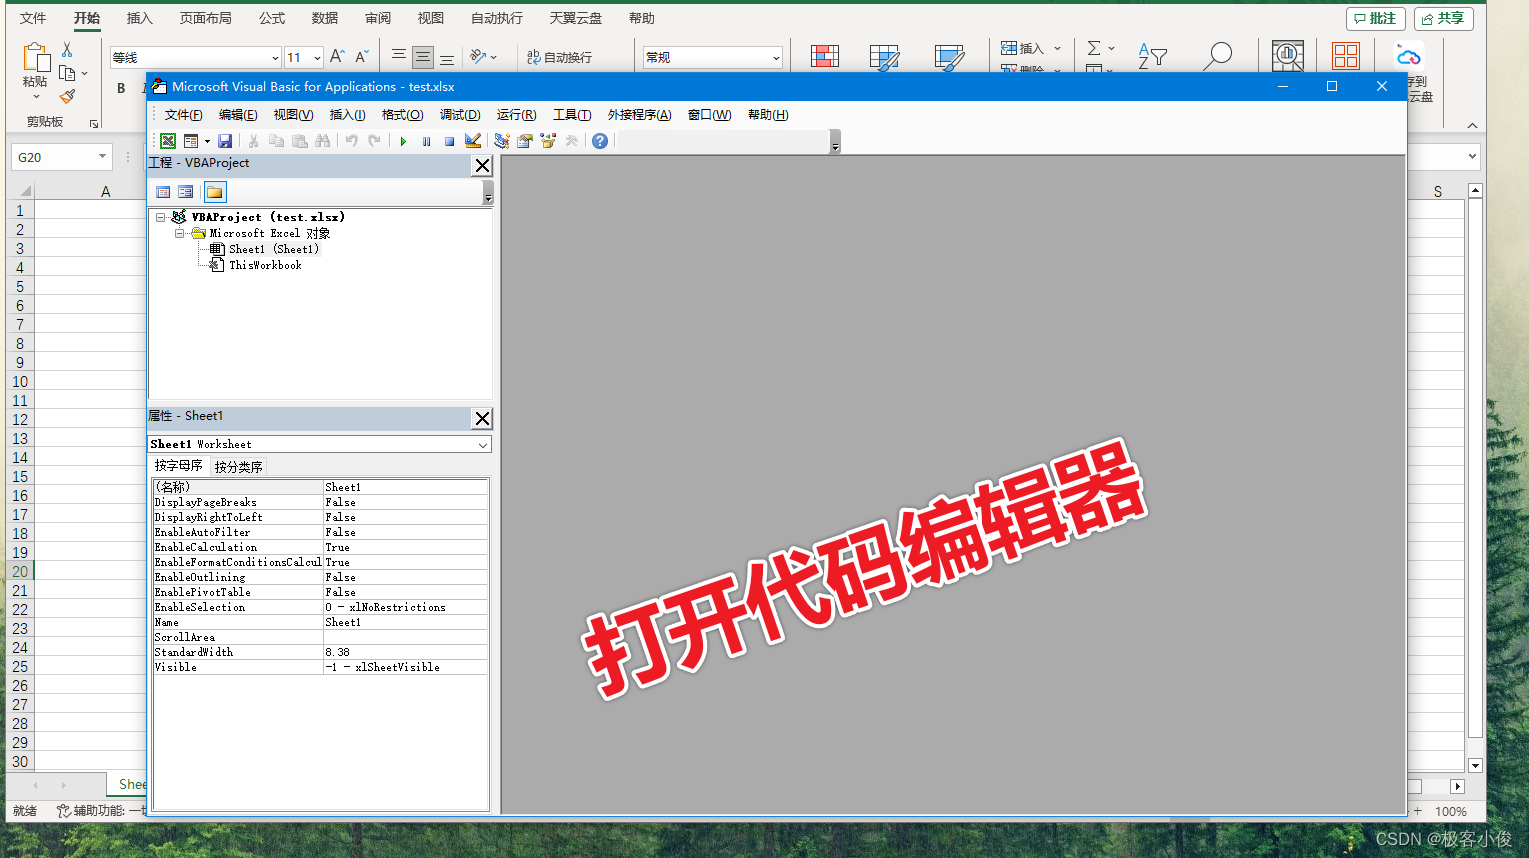Click the Reset stop square icon
Image resolution: width=1529 pixels, height=858 pixels.
point(450,141)
